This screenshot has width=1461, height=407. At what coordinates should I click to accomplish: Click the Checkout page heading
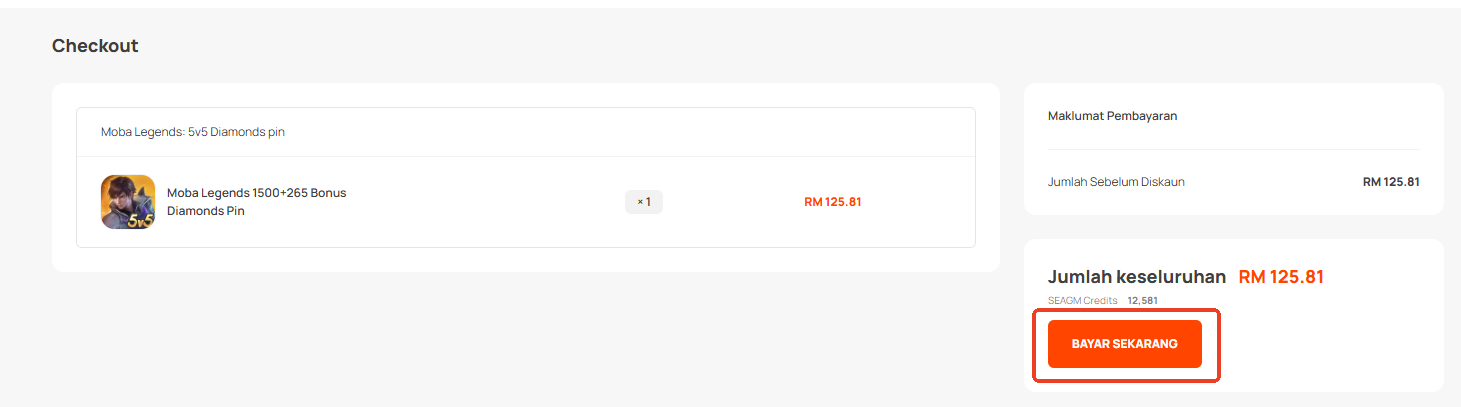[95, 46]
